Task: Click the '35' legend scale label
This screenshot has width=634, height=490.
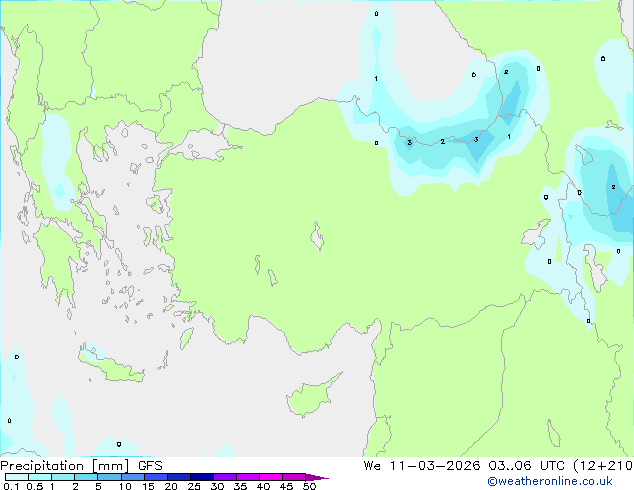Action: click(240, 486)
